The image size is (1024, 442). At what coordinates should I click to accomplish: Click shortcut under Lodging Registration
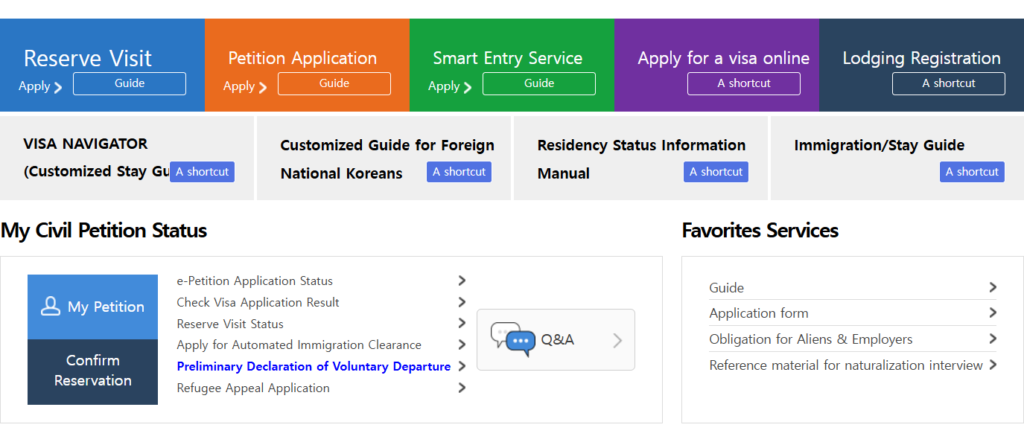(949, 84)
